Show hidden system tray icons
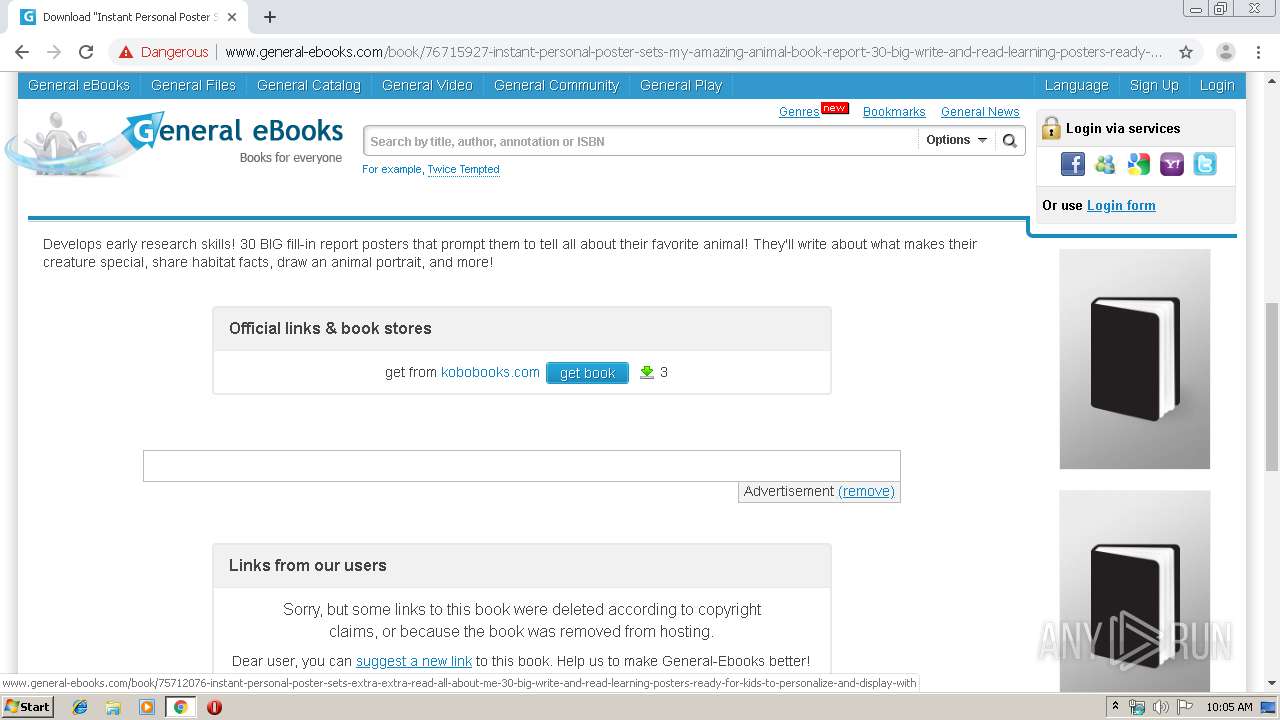 pos(1115,707)
